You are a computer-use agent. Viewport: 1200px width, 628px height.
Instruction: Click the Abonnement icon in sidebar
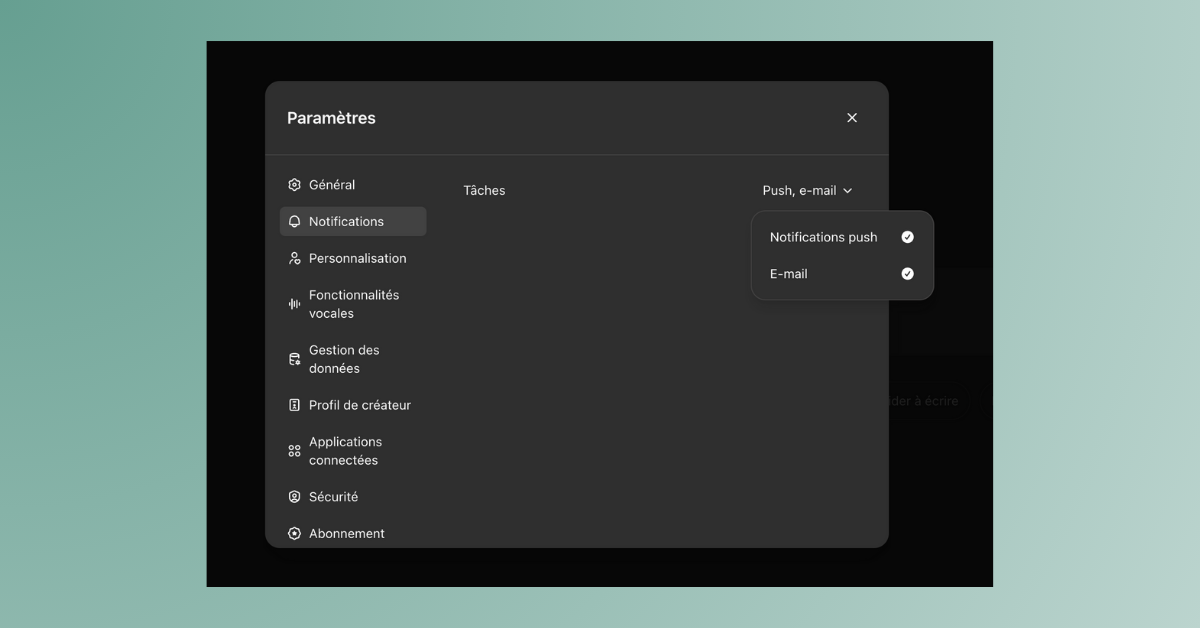pos(294,534)
